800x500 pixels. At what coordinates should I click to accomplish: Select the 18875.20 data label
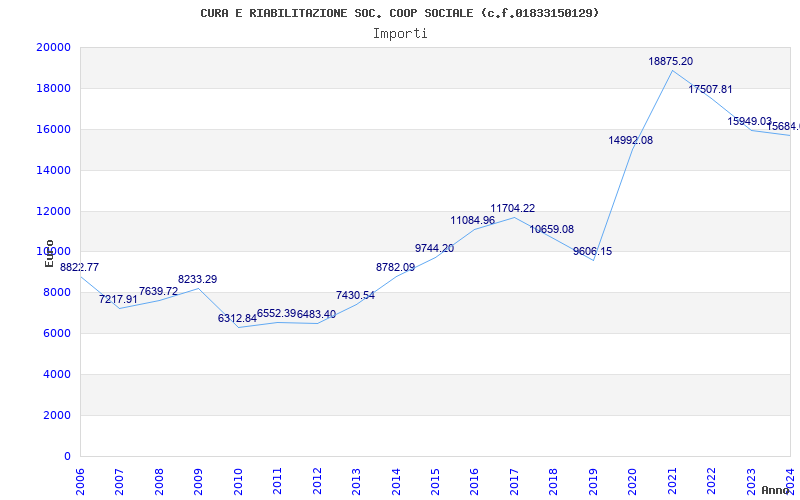[x=670, y=61]
